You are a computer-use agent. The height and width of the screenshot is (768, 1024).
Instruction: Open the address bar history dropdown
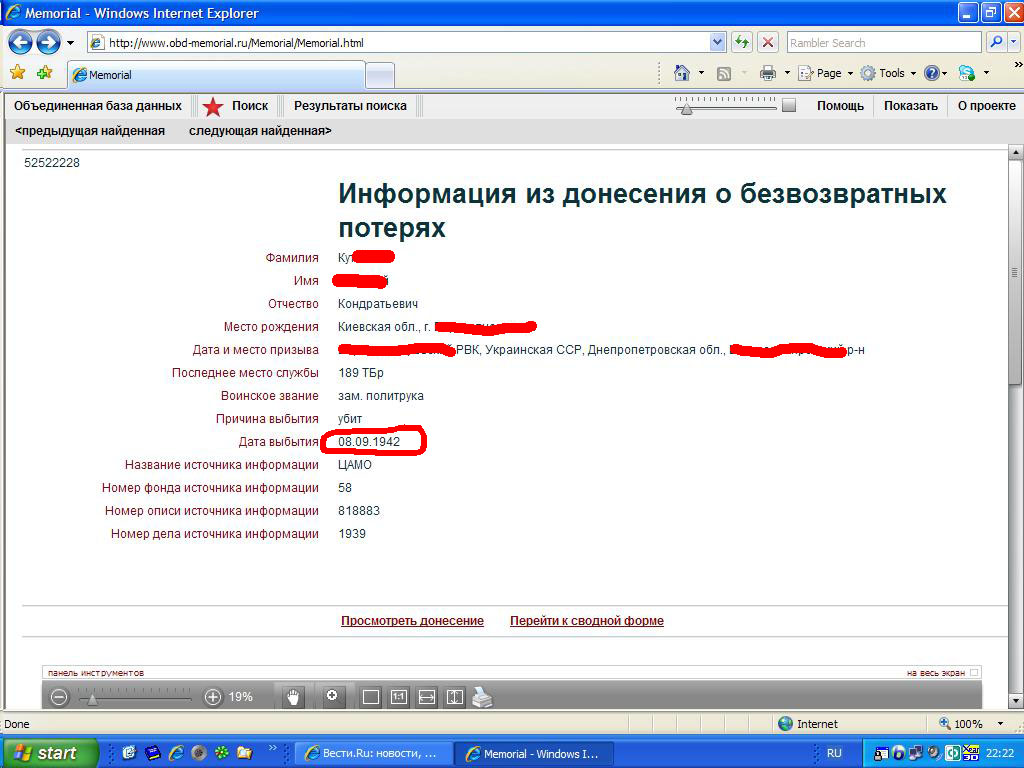click(x=717, y=42)
